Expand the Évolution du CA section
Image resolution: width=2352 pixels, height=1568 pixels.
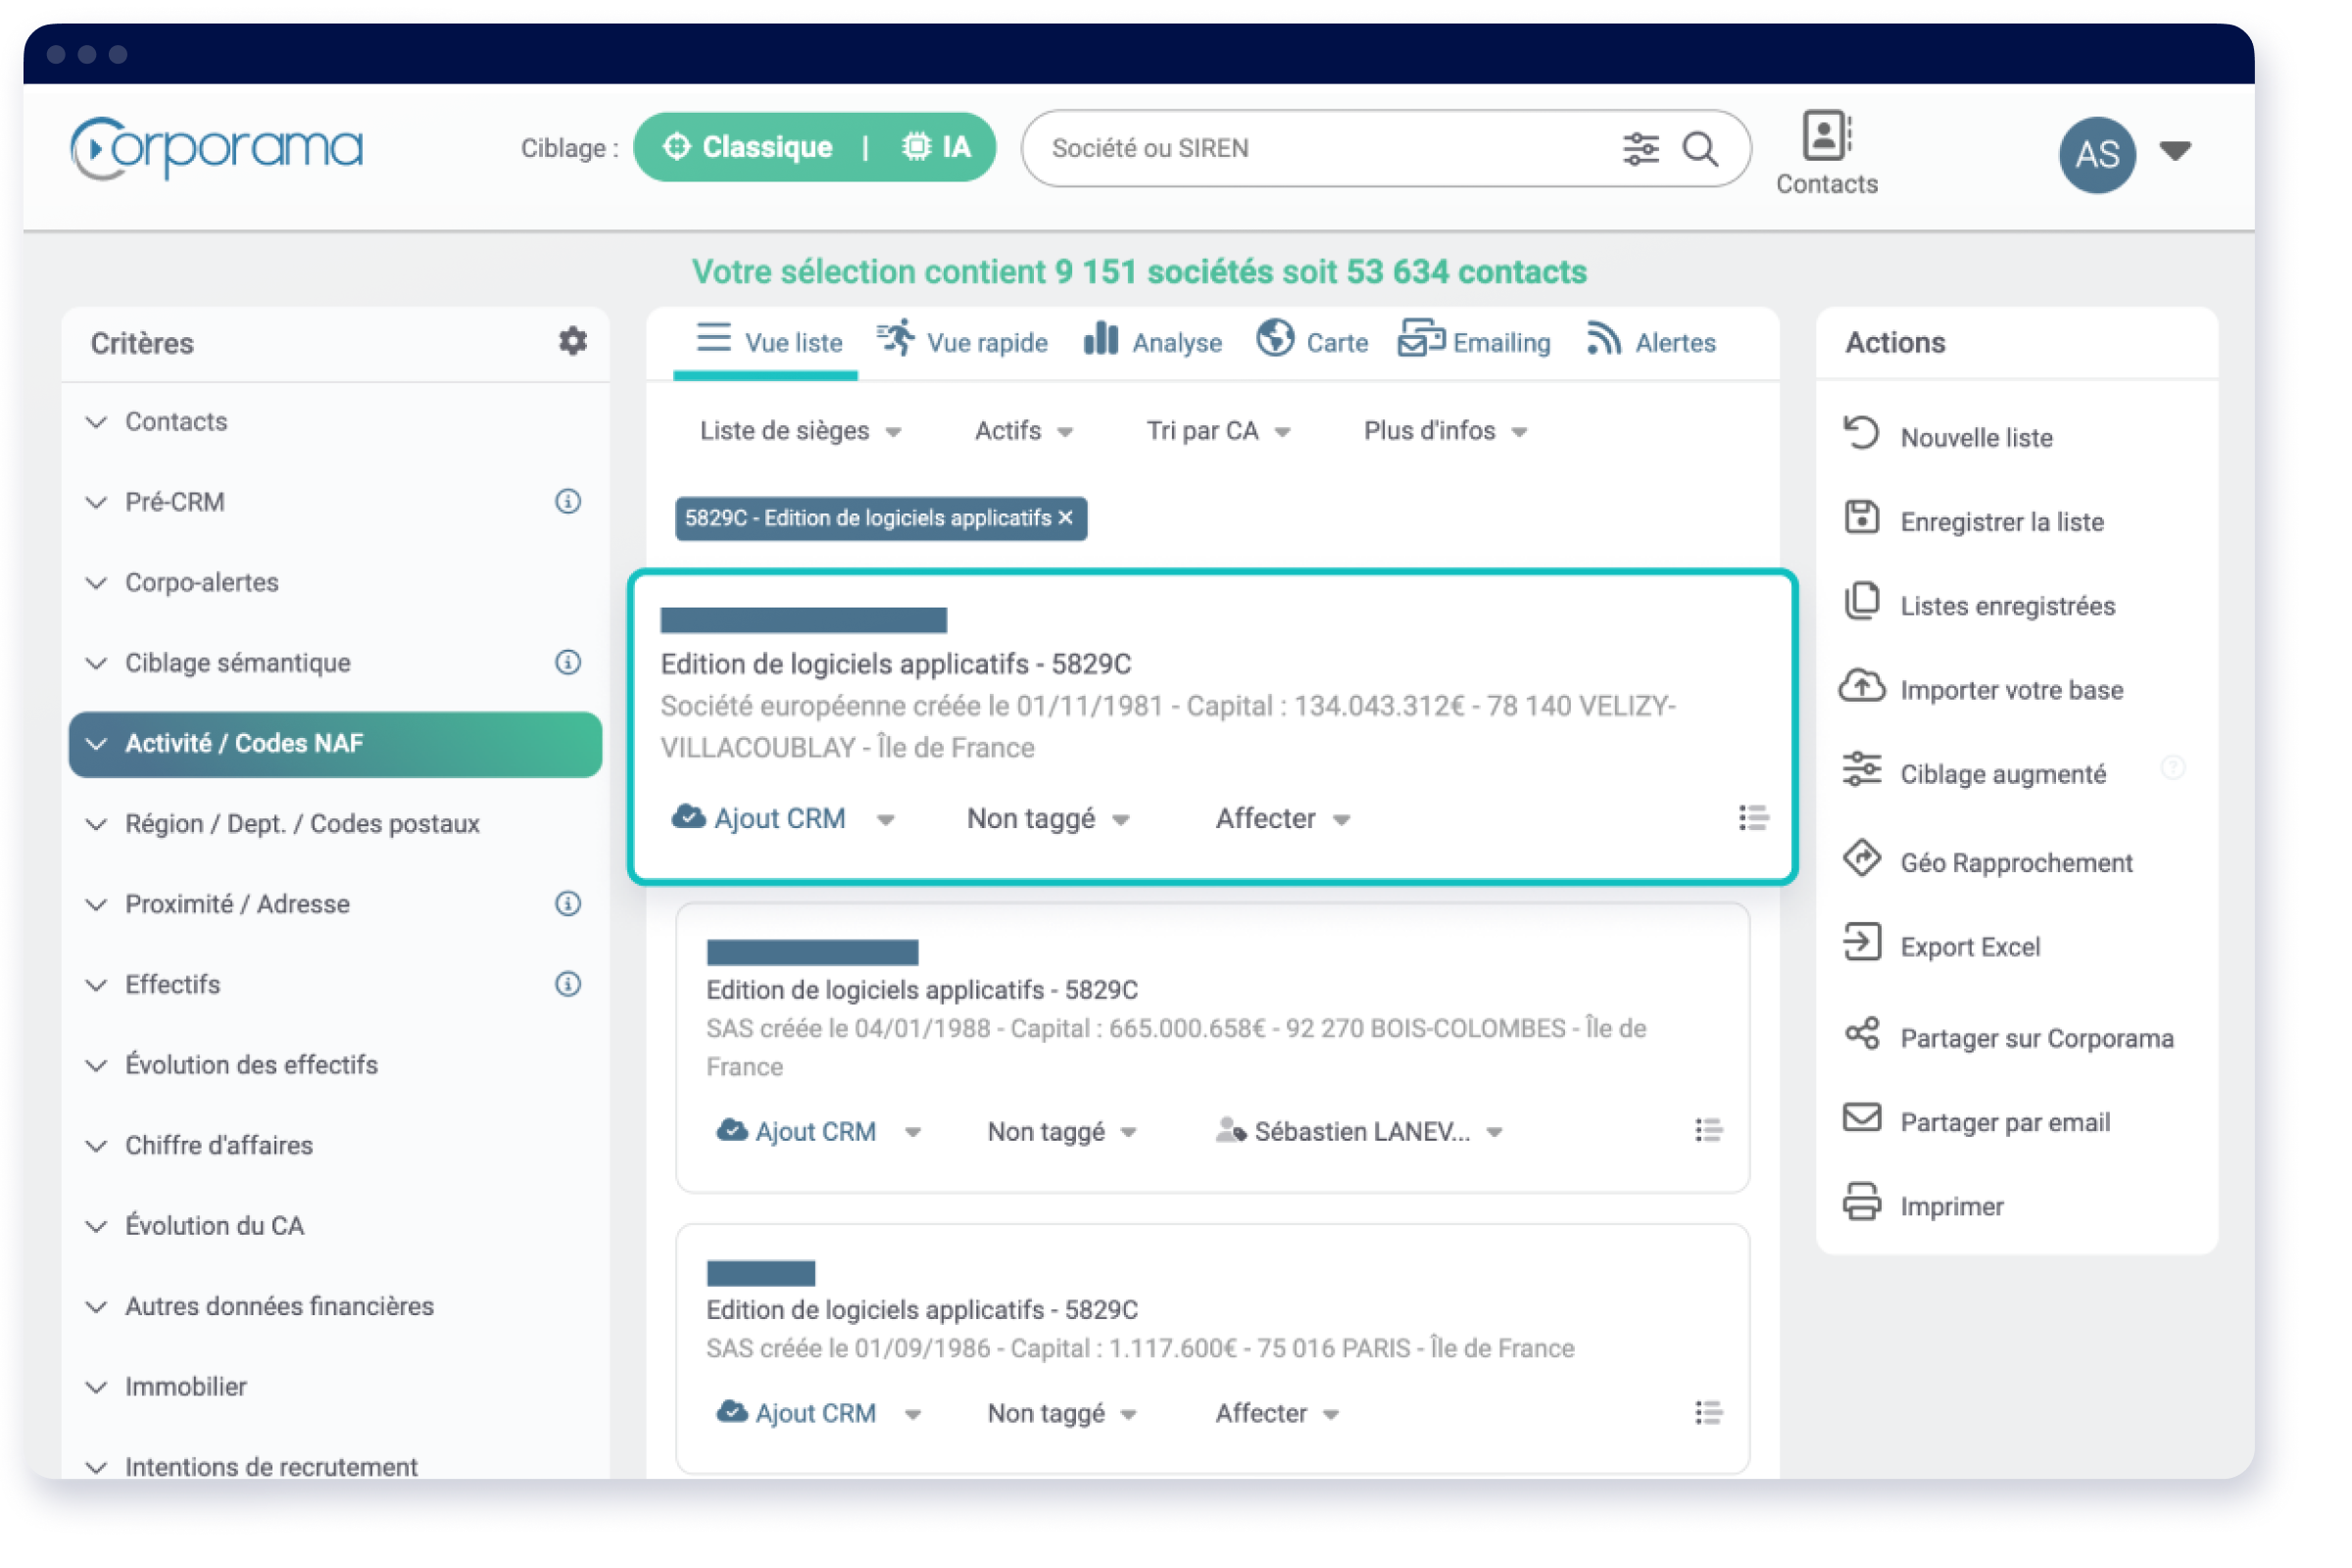(335, 1225)
